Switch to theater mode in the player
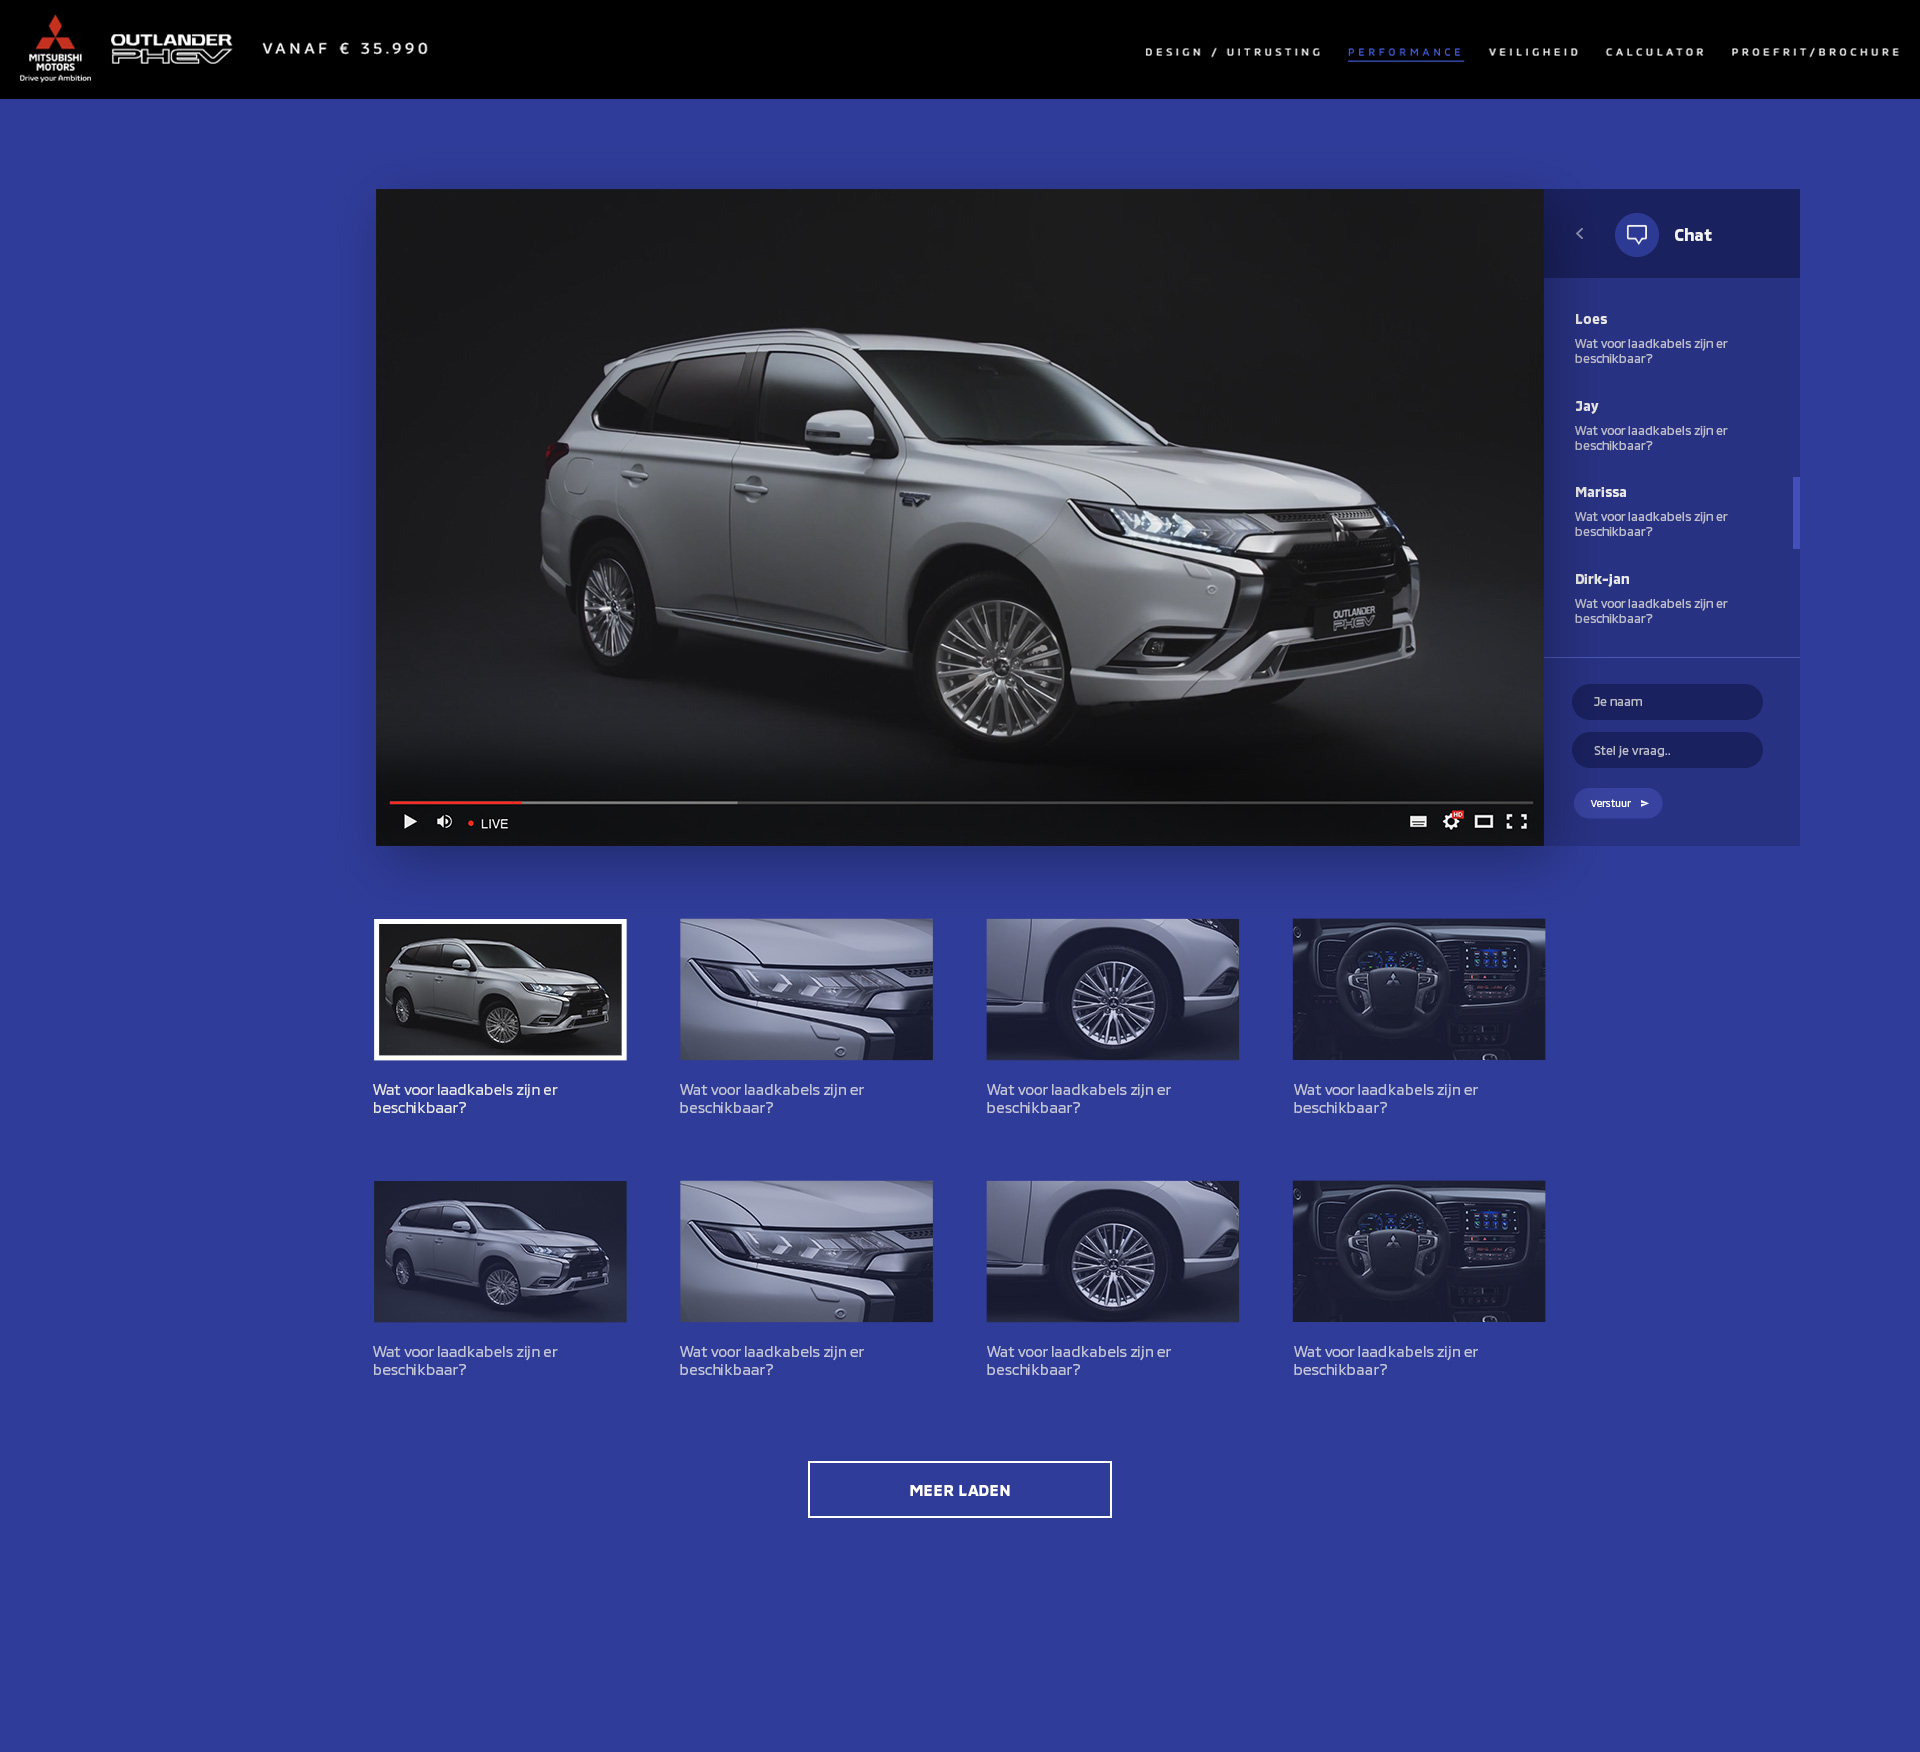 [1484, 821]
